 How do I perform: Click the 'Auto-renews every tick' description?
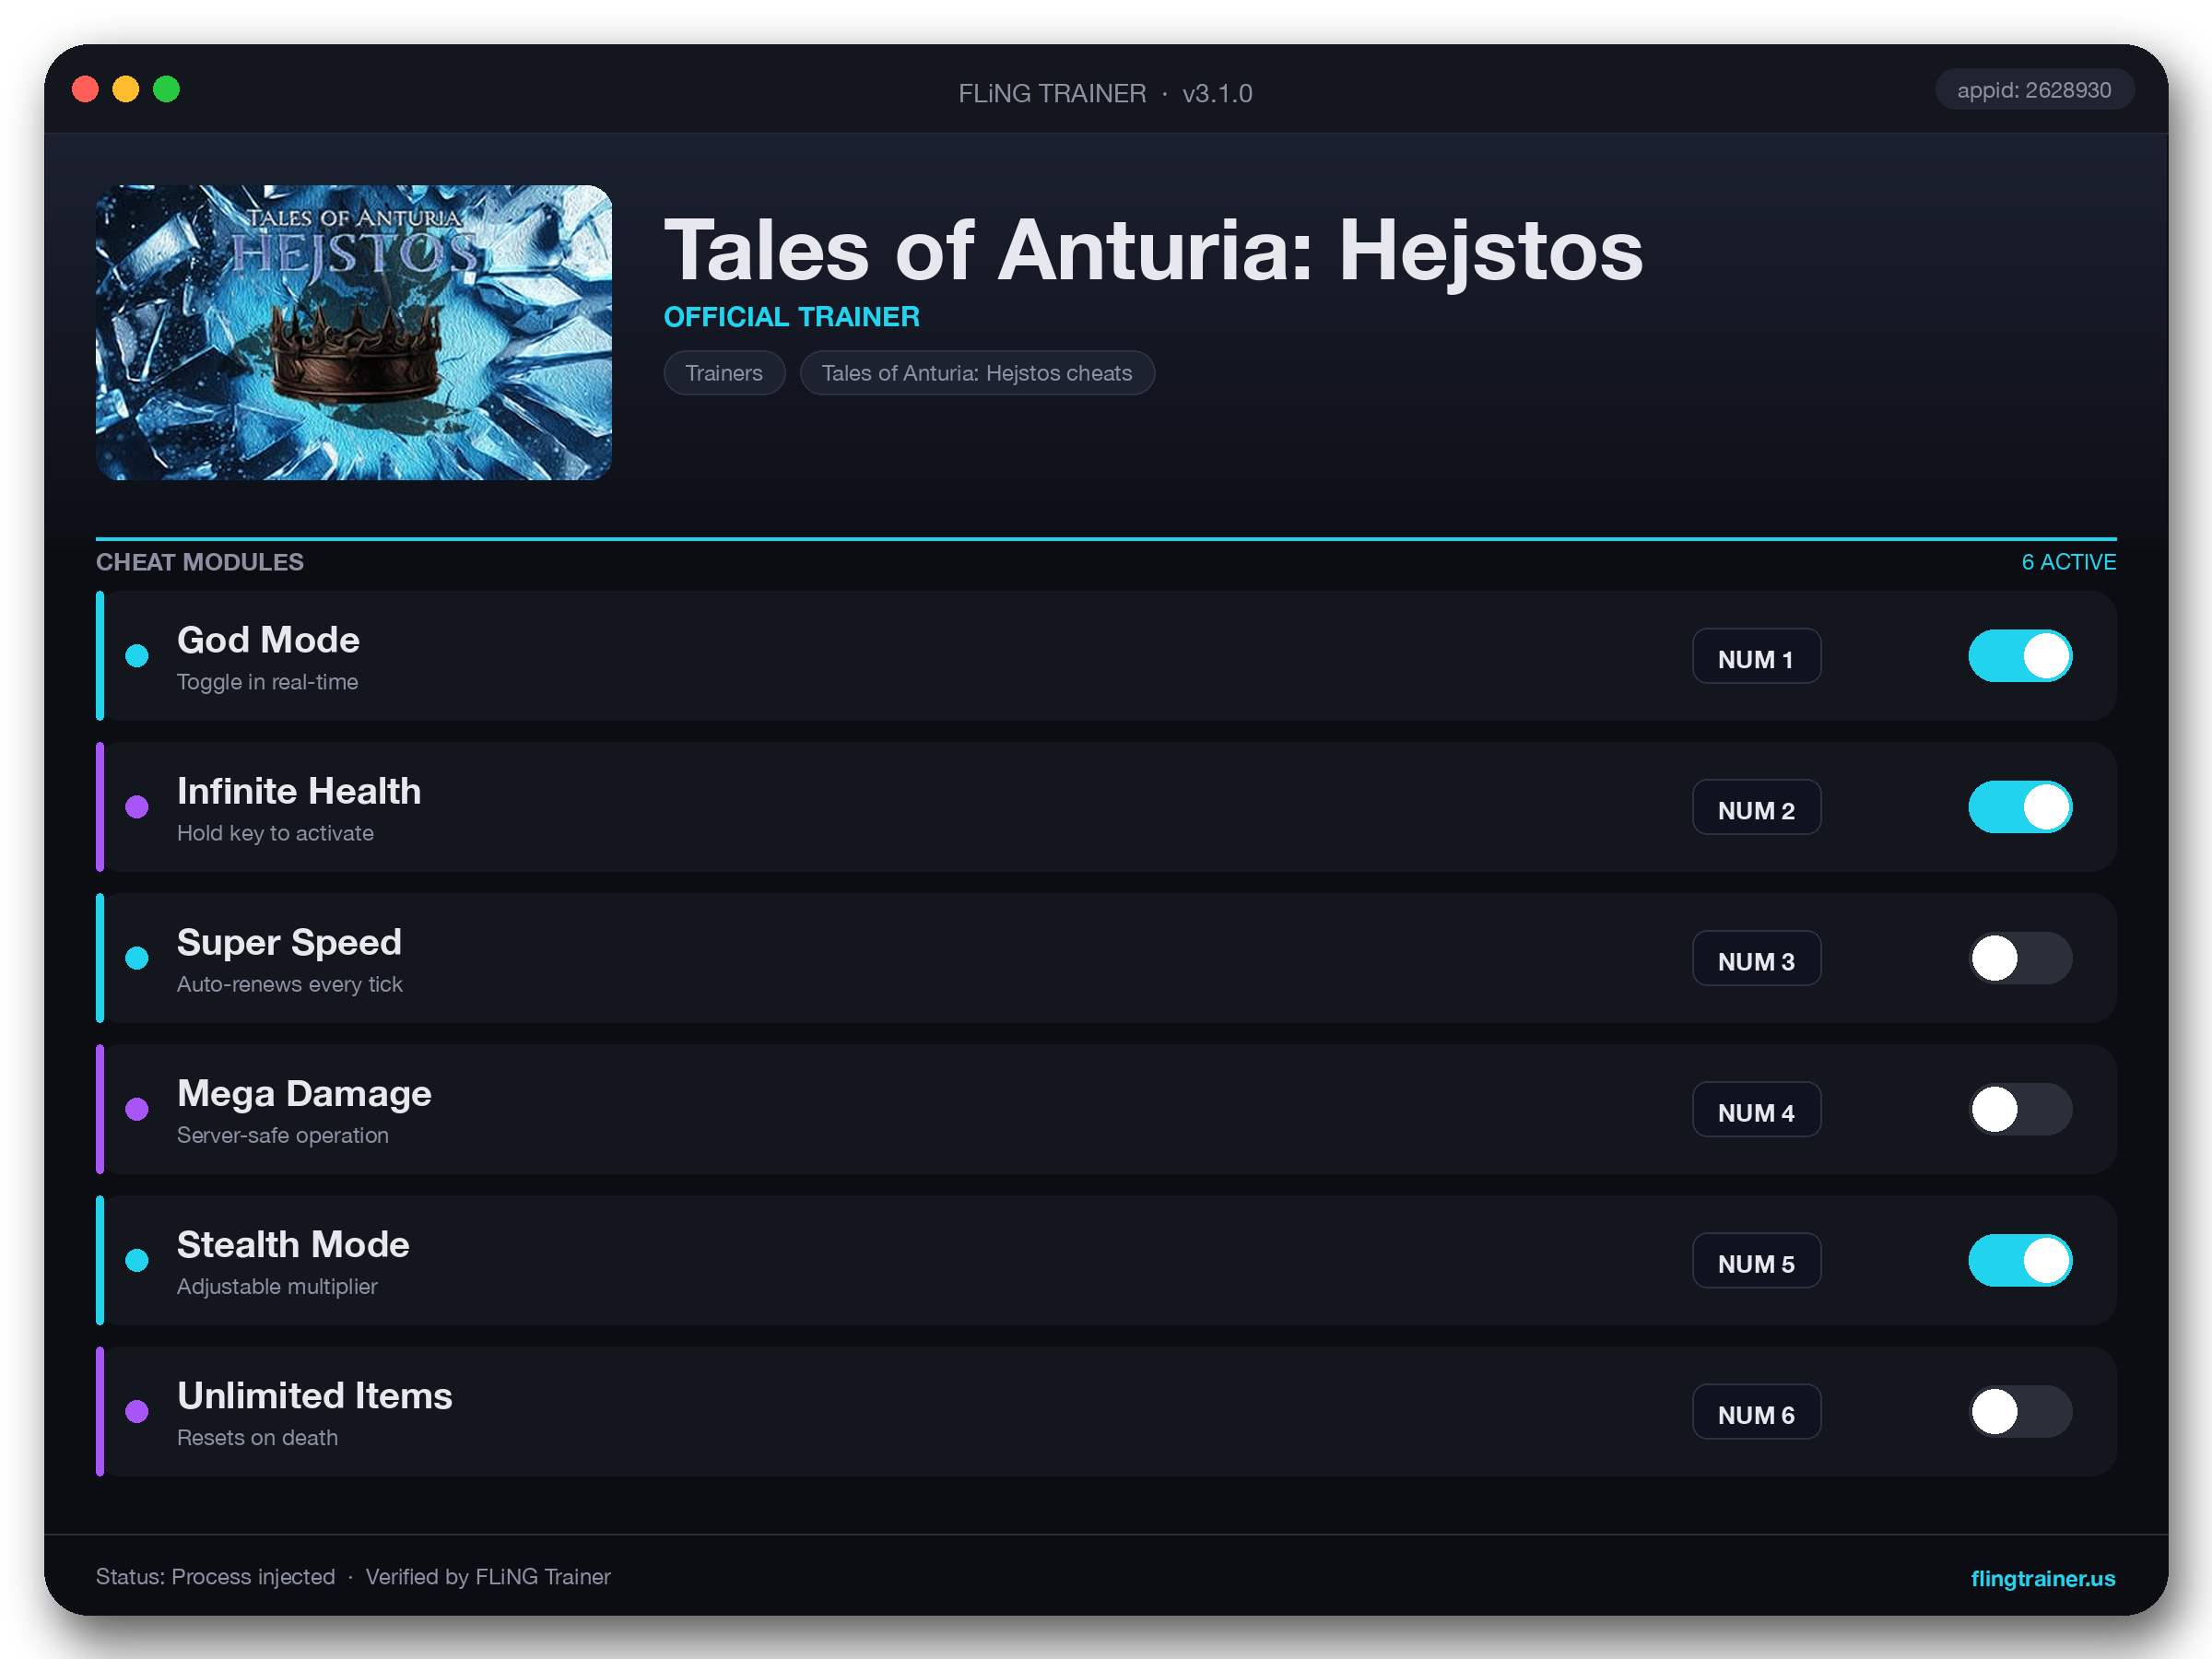point(290,984)
